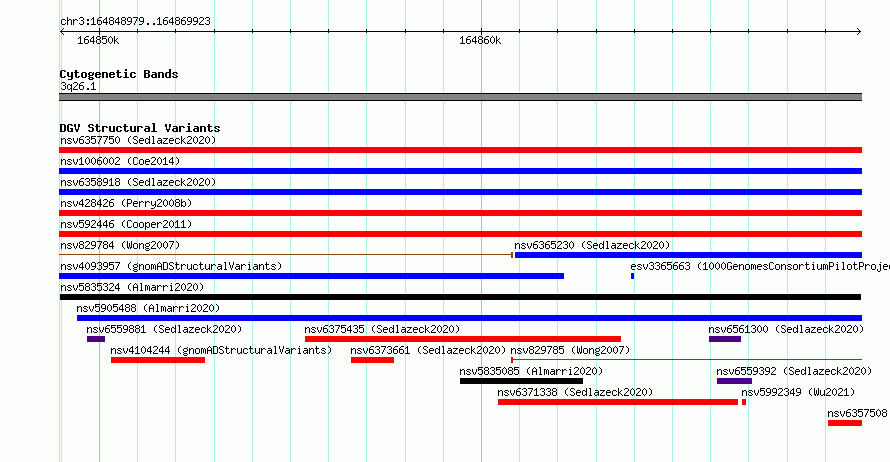Click the blue bar of nsv6358918
Viewport: 890px width, 462px height.
(460, 192)
